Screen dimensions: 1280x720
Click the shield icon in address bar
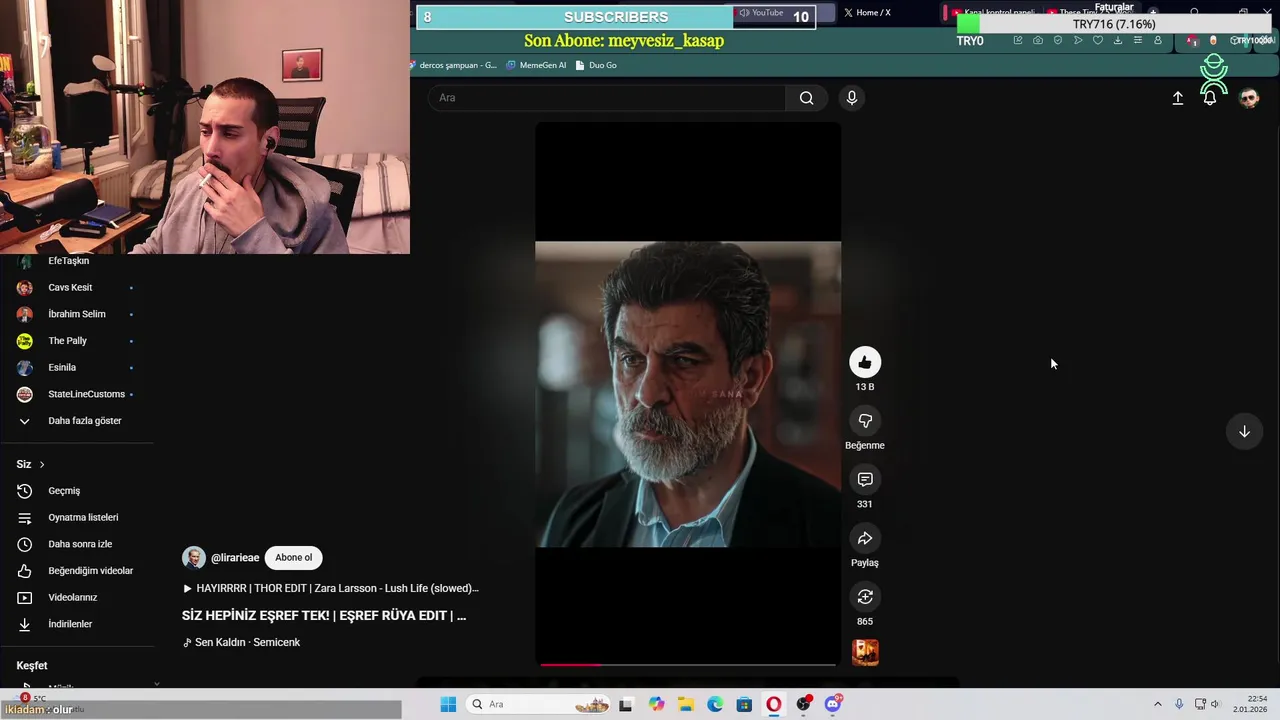[1058, 41]
